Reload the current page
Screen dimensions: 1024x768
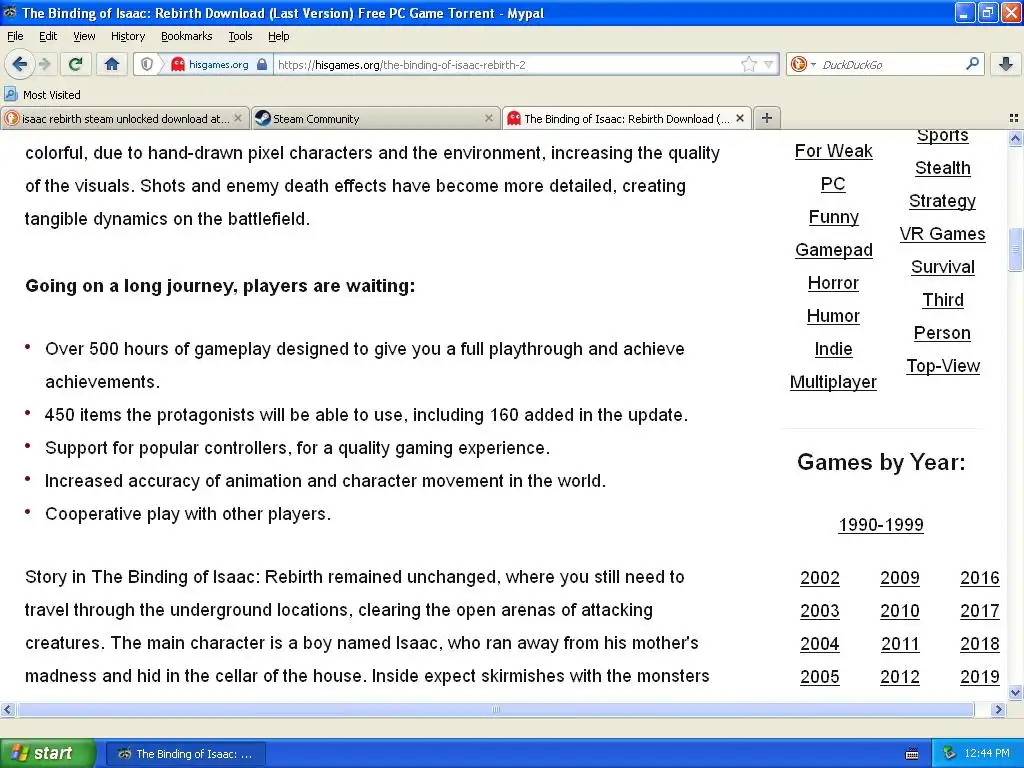(75, 64)
